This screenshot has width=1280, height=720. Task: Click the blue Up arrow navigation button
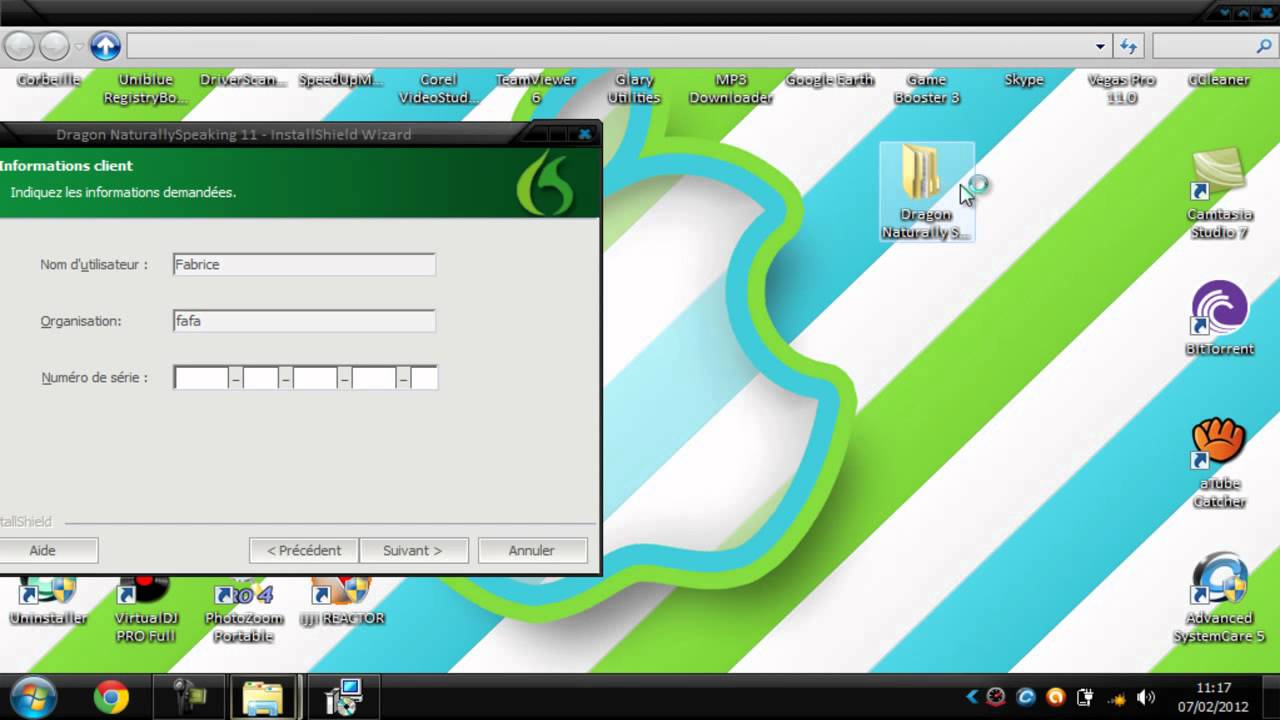(x=105, y=46)
